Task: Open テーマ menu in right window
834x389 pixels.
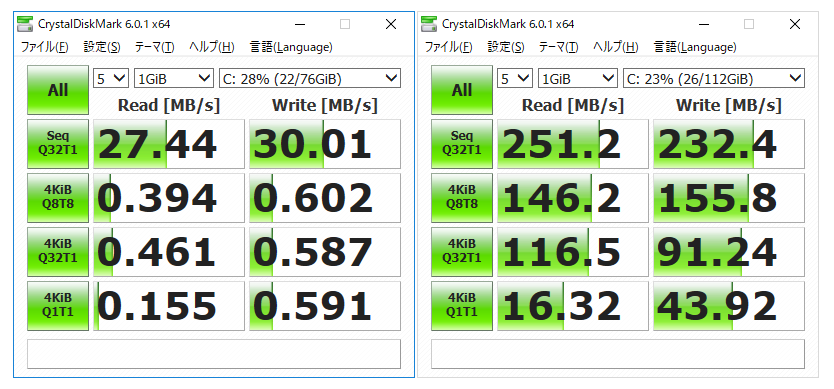Action: [x=558, y=47]
